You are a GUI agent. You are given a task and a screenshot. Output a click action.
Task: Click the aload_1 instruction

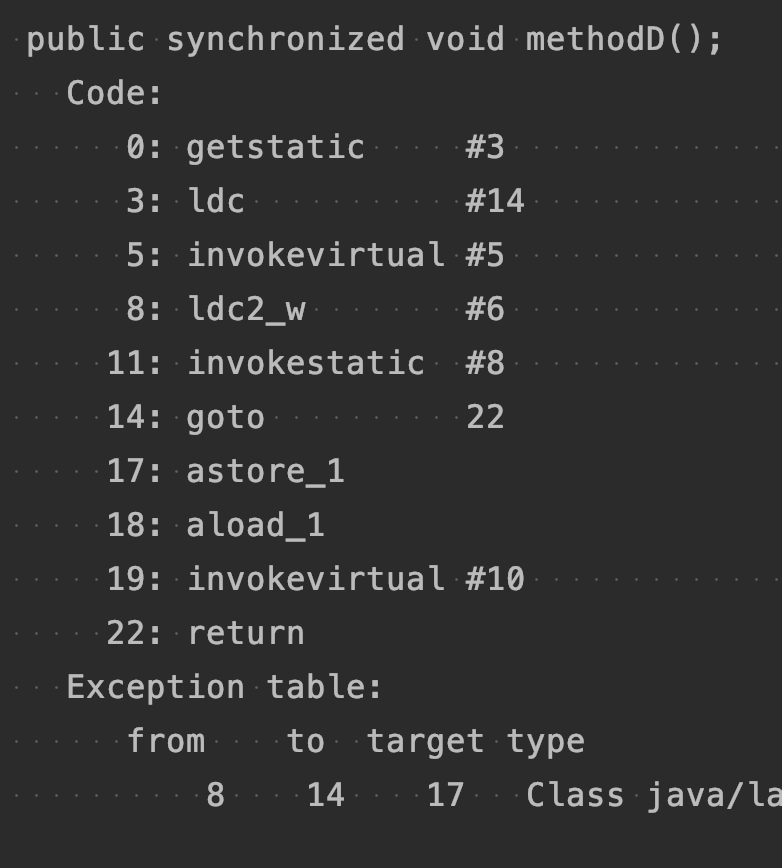tap(255, 525)
